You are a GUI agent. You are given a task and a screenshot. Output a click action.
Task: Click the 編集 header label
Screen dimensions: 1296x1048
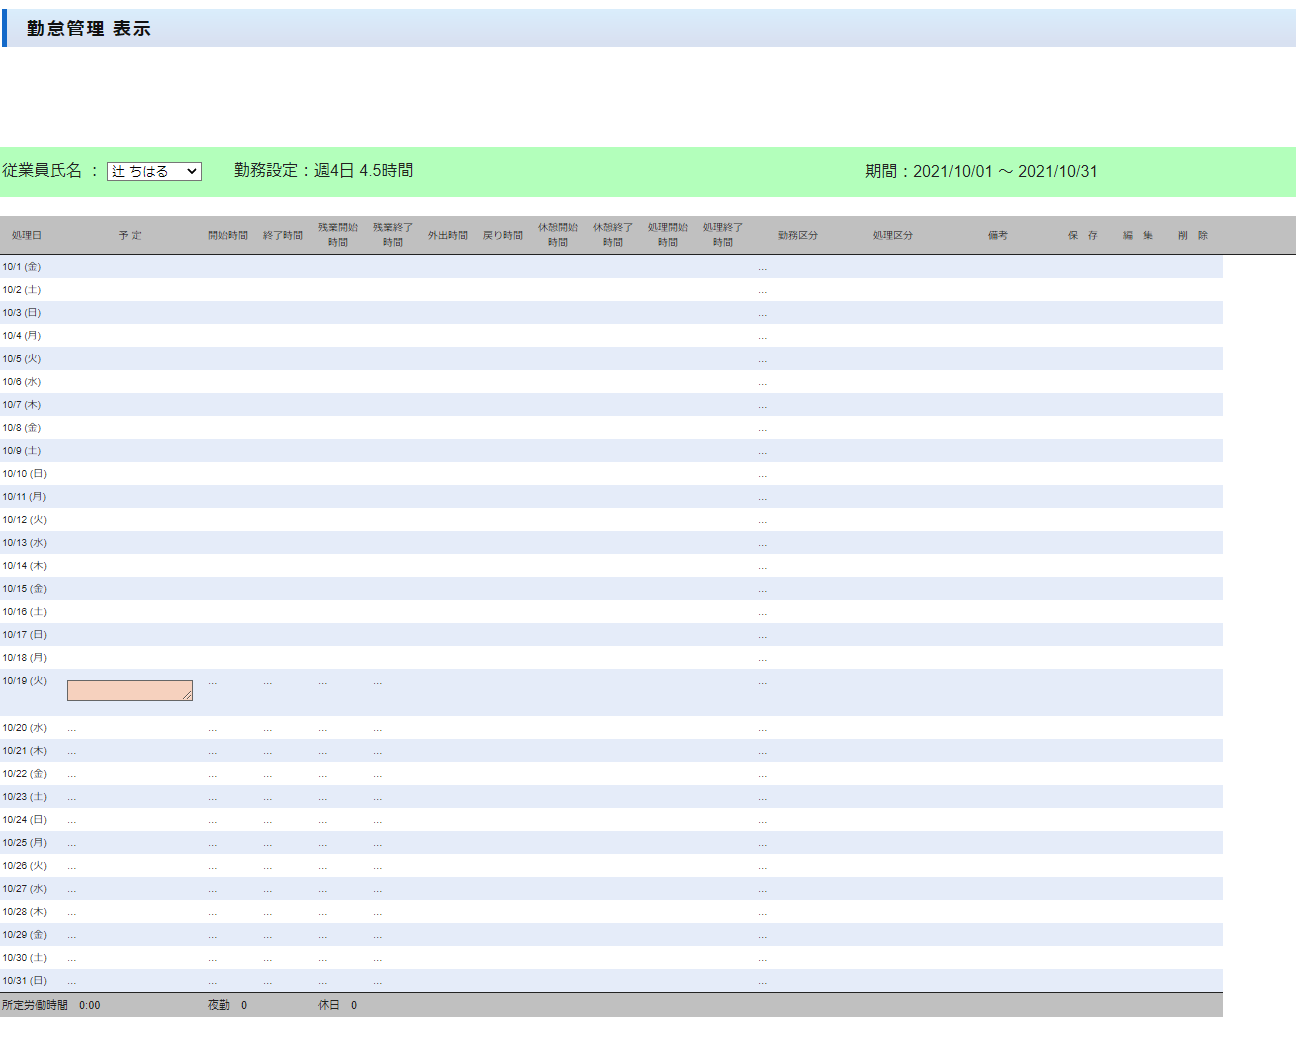(1137, 236)
